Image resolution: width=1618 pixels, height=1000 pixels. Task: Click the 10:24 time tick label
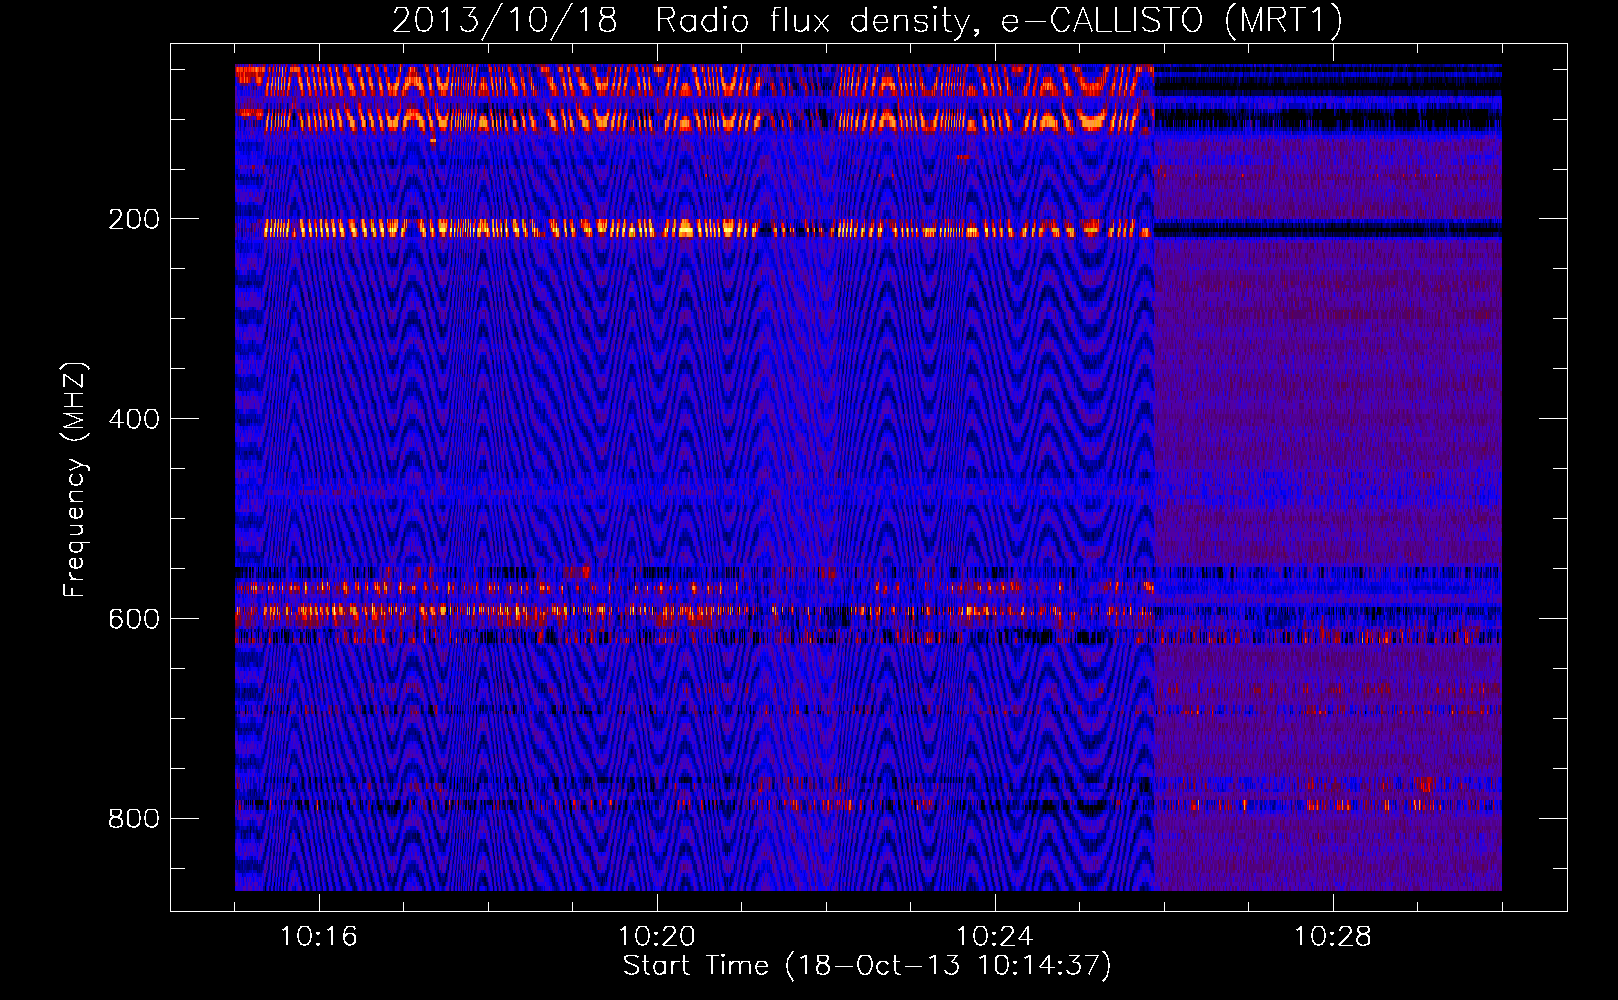(x=994, y=937)
